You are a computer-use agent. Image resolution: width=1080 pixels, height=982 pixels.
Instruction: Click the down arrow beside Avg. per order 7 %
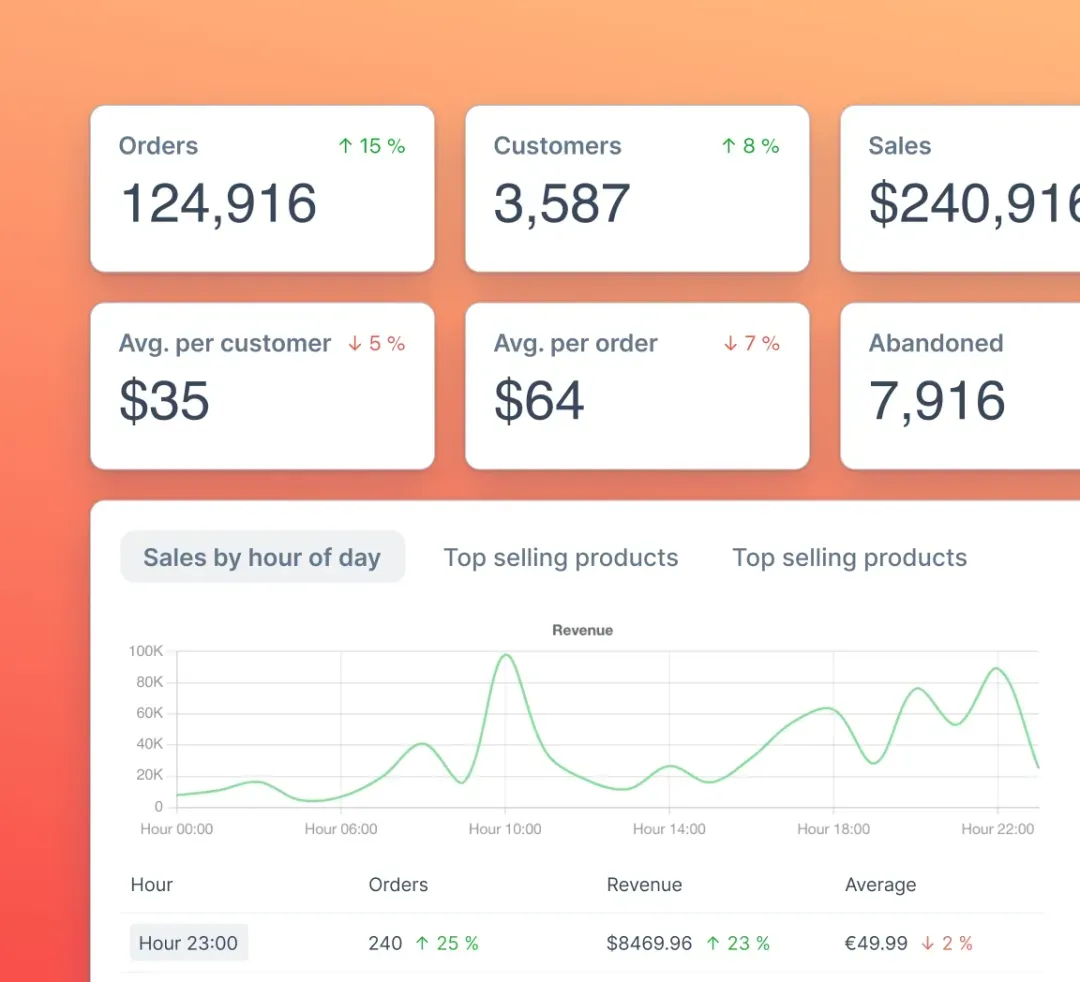coord(730,344)
